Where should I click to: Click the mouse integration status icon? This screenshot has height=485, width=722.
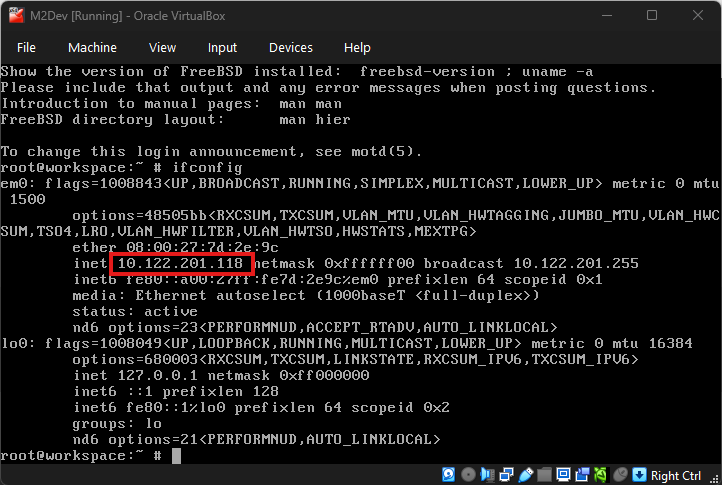click(619, 475)
